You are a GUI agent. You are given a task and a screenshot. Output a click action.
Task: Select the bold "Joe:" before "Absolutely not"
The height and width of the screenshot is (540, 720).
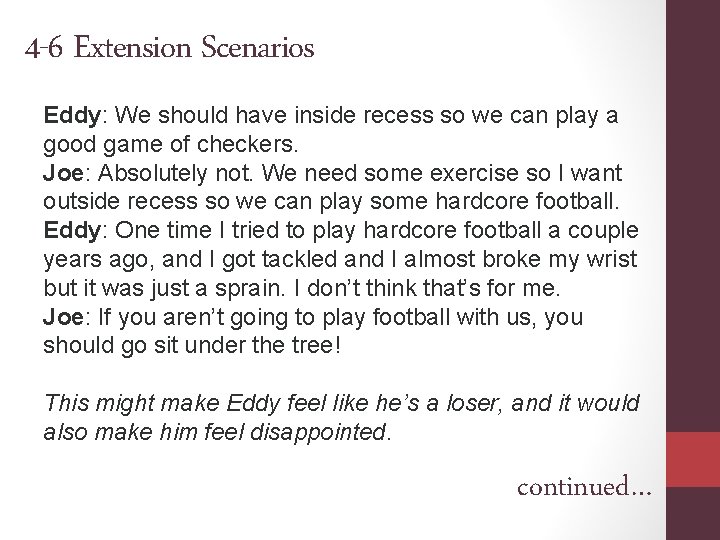tap(63, 172)
